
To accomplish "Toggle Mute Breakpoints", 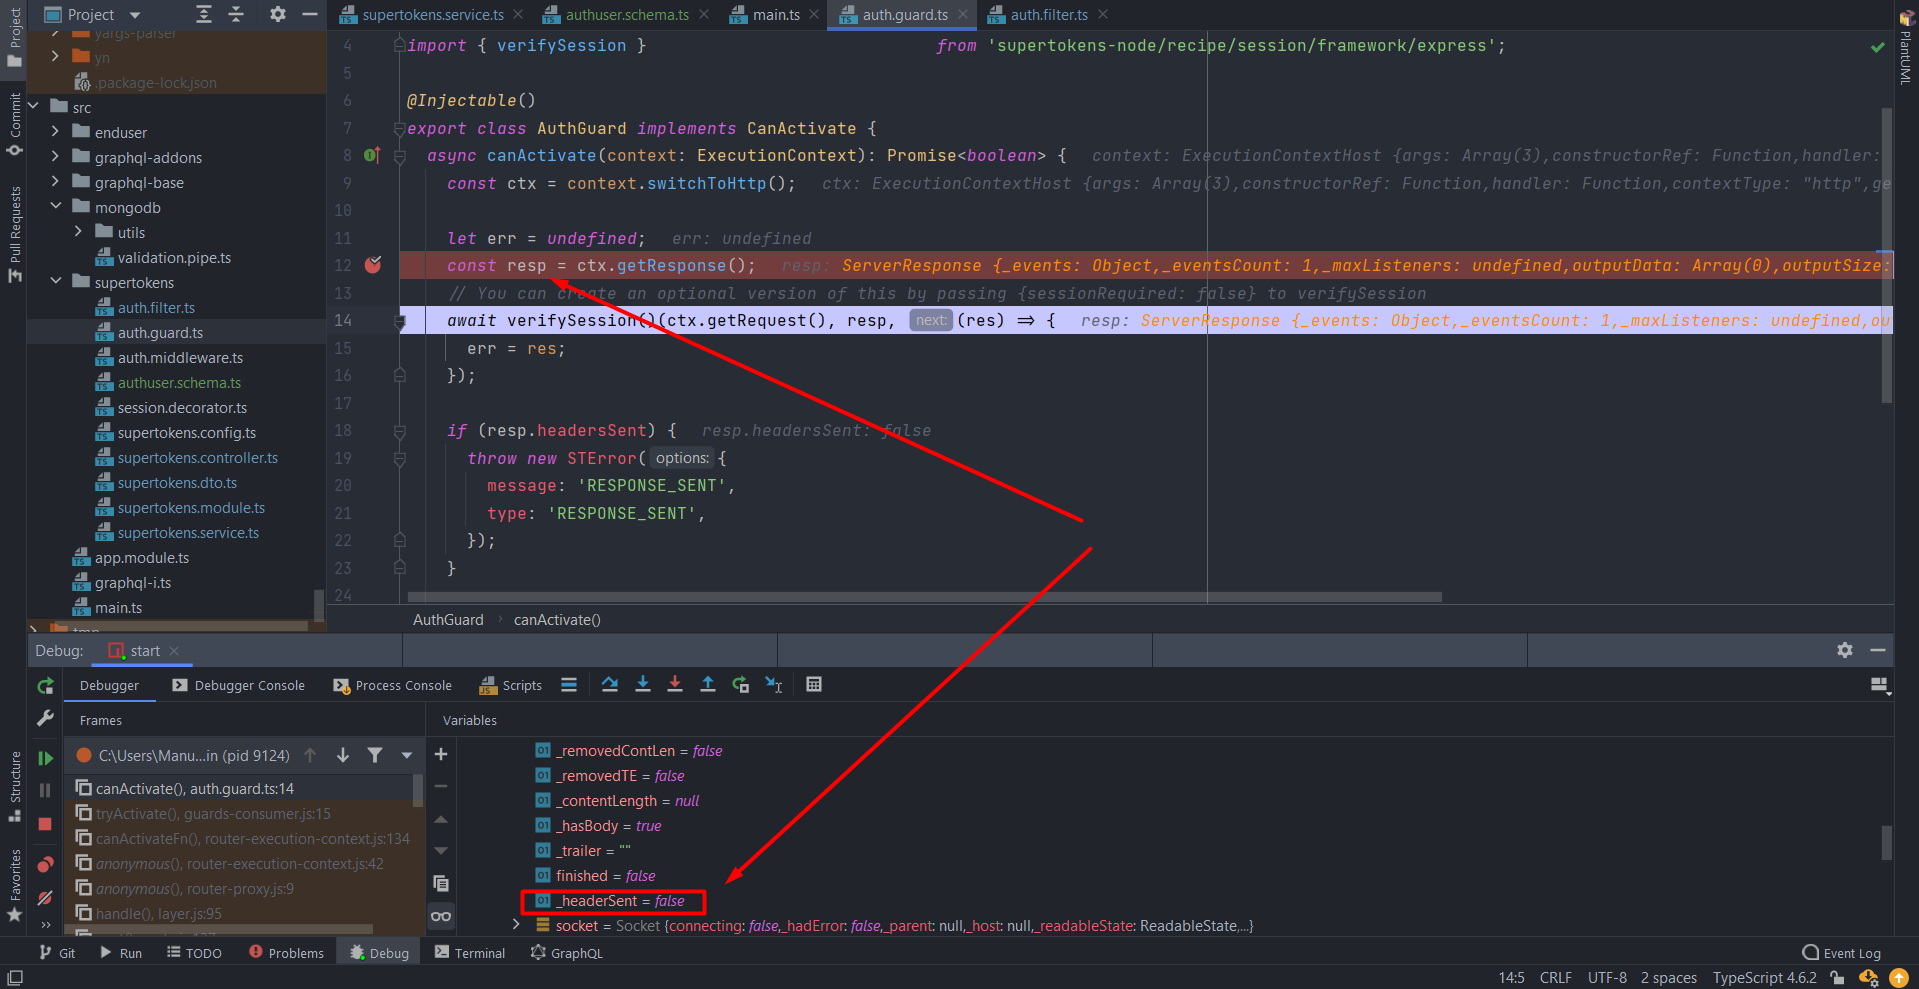I will coord(45,898).
